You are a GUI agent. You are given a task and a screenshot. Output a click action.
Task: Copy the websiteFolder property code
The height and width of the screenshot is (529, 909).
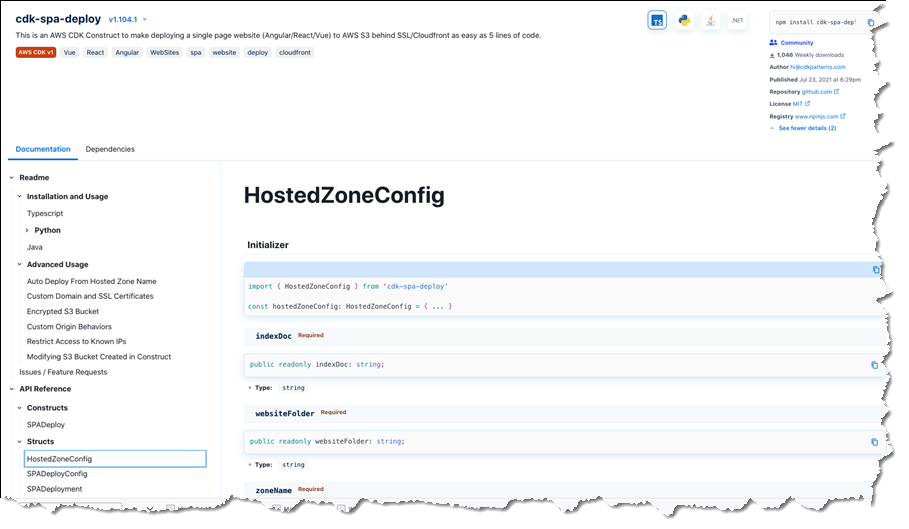coord(874,442)
